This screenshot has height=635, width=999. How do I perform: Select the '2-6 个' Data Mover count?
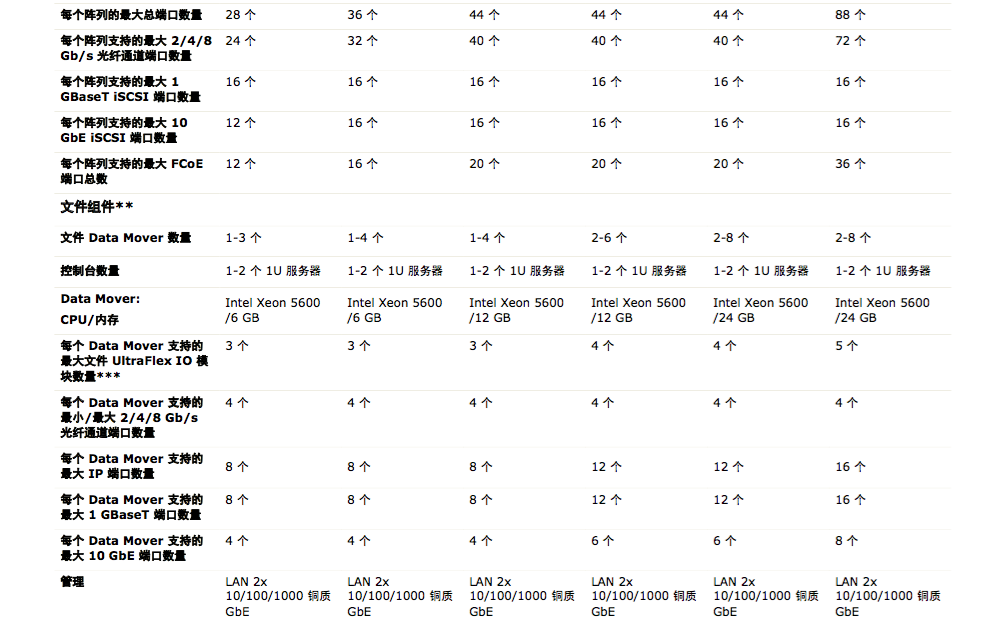click(x=609, y=238)
